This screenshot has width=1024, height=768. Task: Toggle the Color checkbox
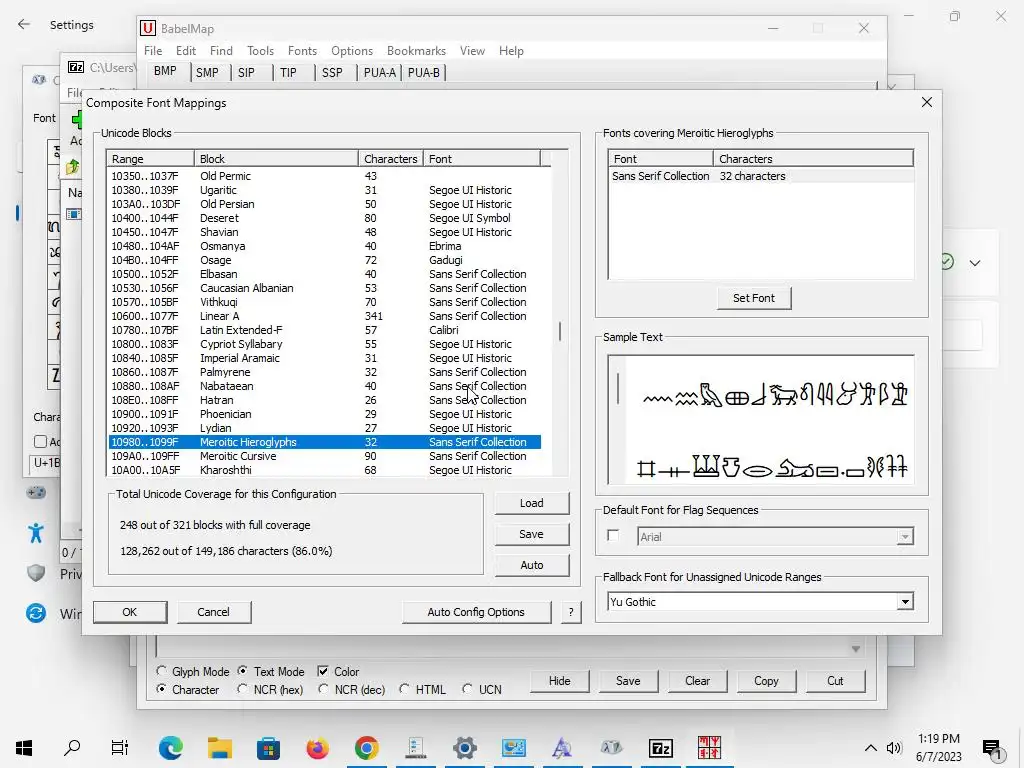pyautogui.click(x=323, y=671)
